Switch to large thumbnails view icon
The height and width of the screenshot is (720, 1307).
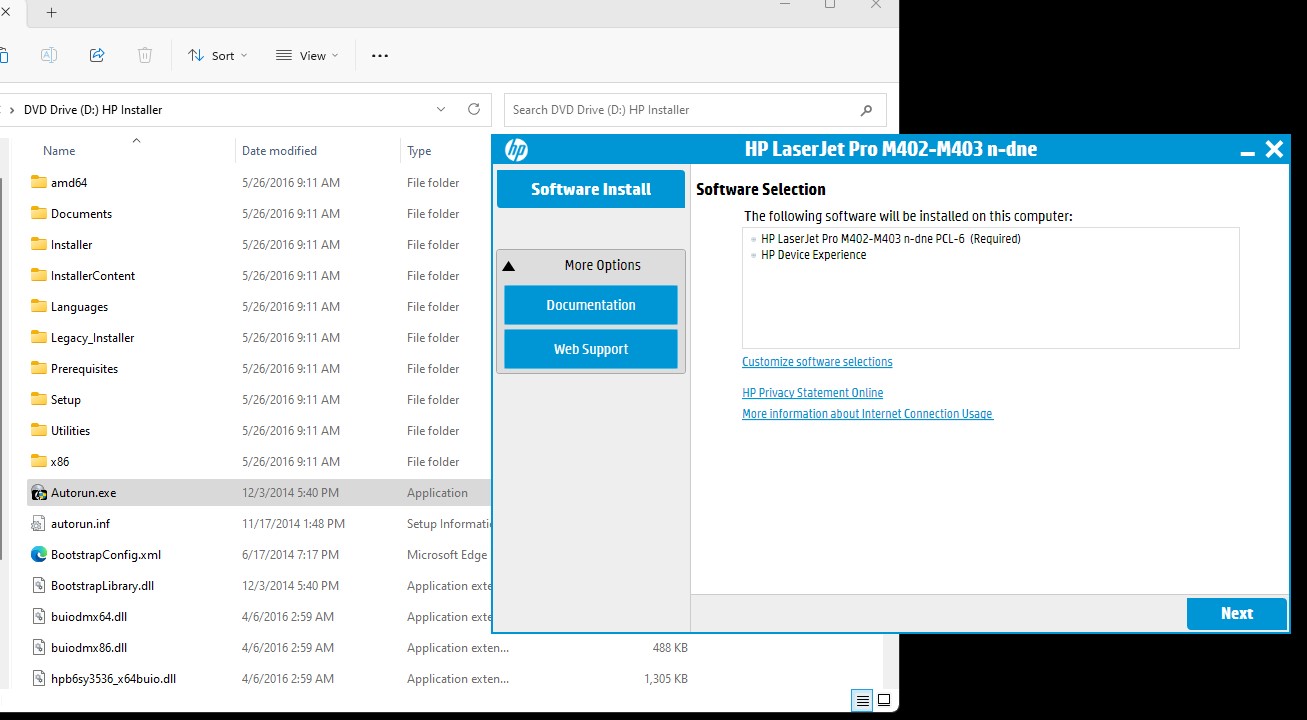pos(883,700)
